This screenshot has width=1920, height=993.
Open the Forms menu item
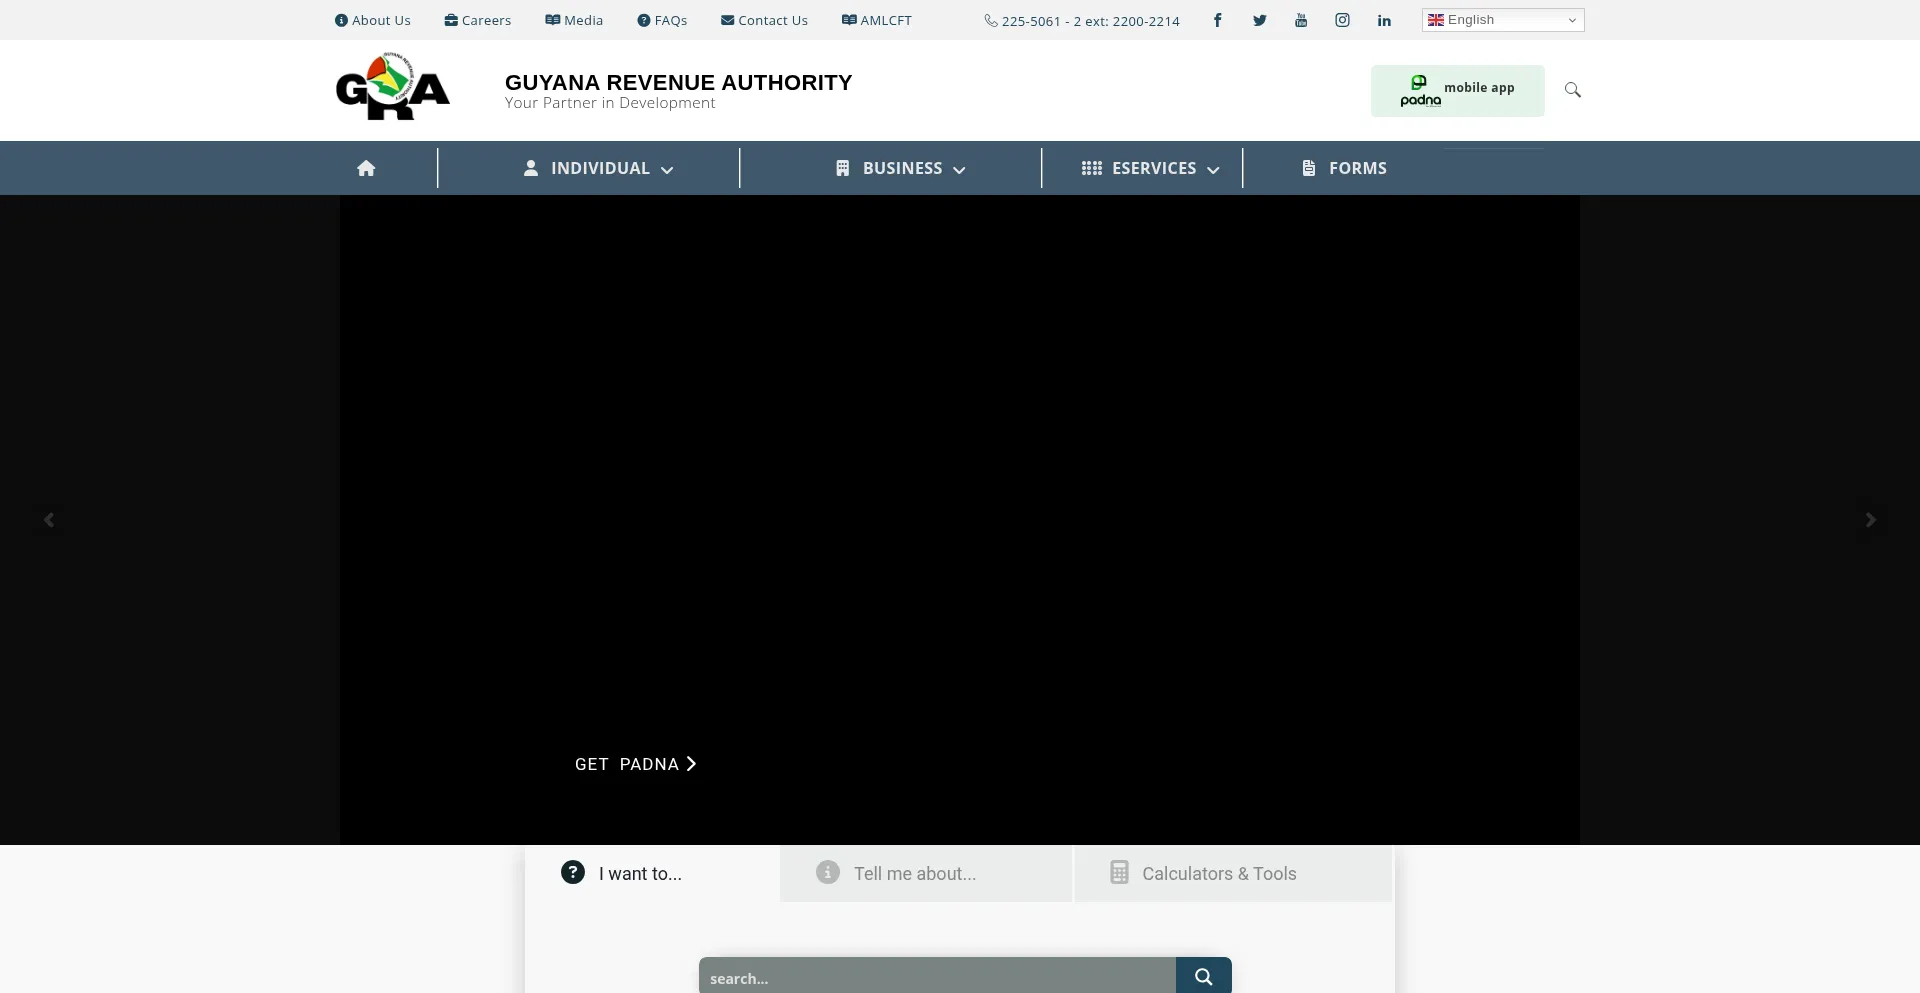[x=1345, y=168]
